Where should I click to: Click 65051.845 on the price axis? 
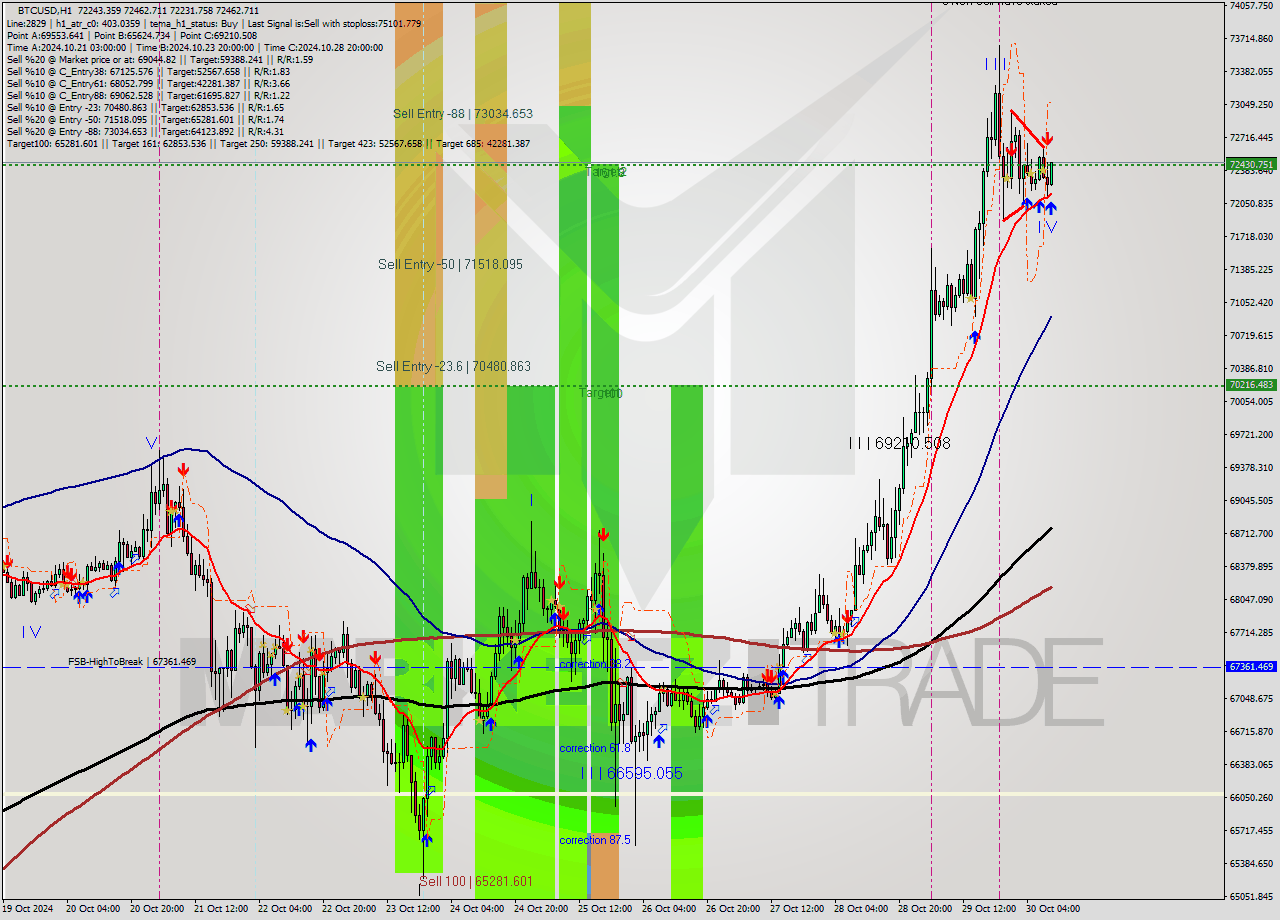point(1251,896)
